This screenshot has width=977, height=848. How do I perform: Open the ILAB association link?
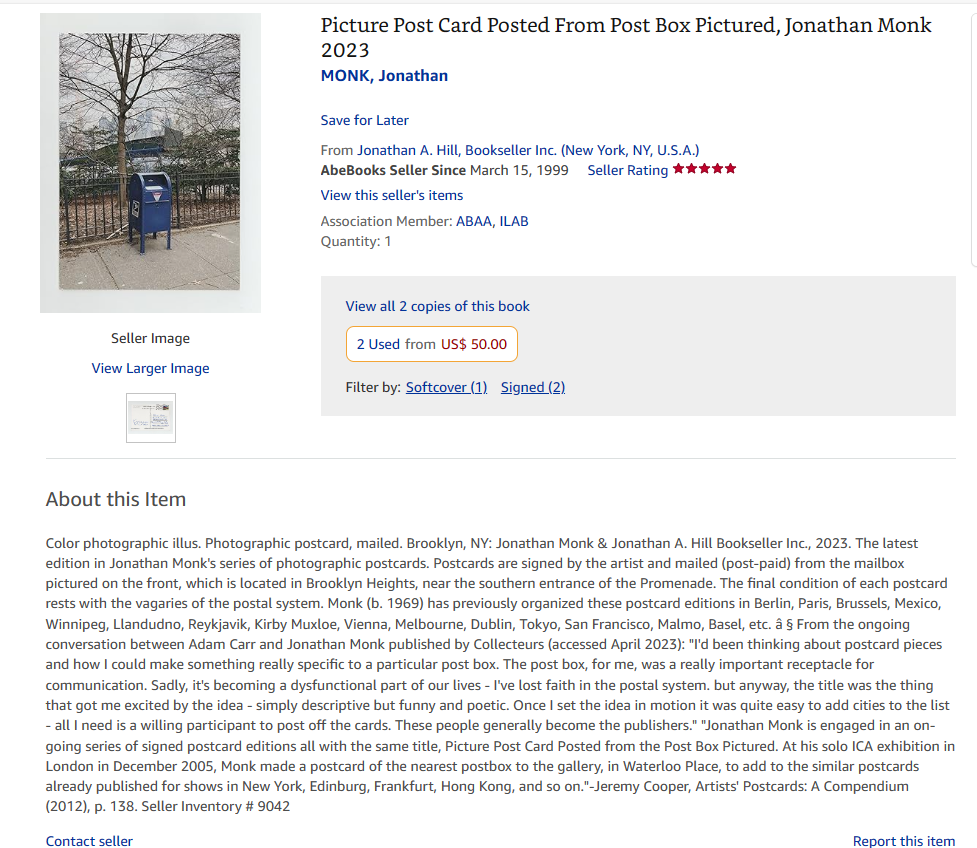point(513,221)
